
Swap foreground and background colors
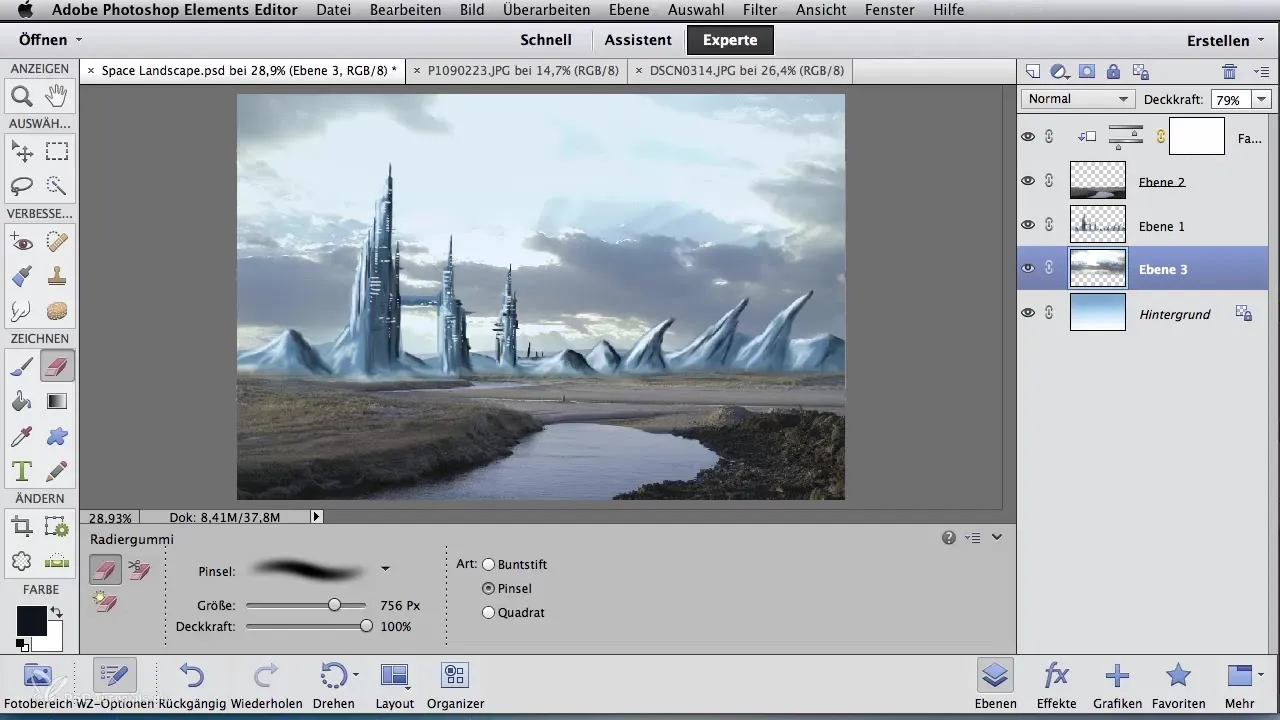(57, 612)
